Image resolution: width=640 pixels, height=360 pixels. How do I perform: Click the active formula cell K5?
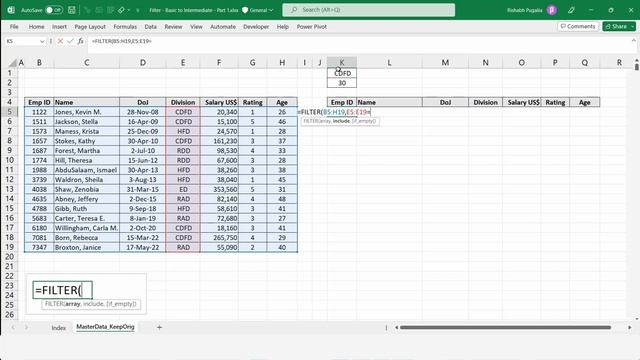click(x=342, y=112)
